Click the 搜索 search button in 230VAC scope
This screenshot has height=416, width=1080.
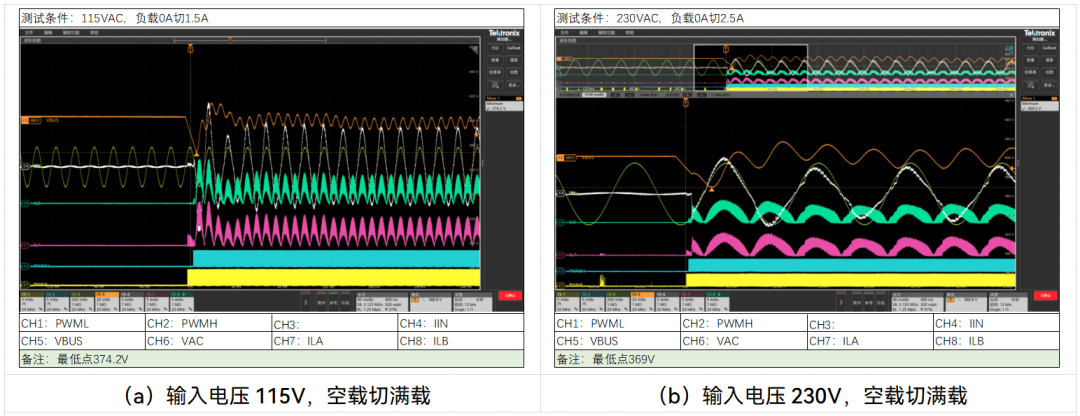(x=1049, y=60)
